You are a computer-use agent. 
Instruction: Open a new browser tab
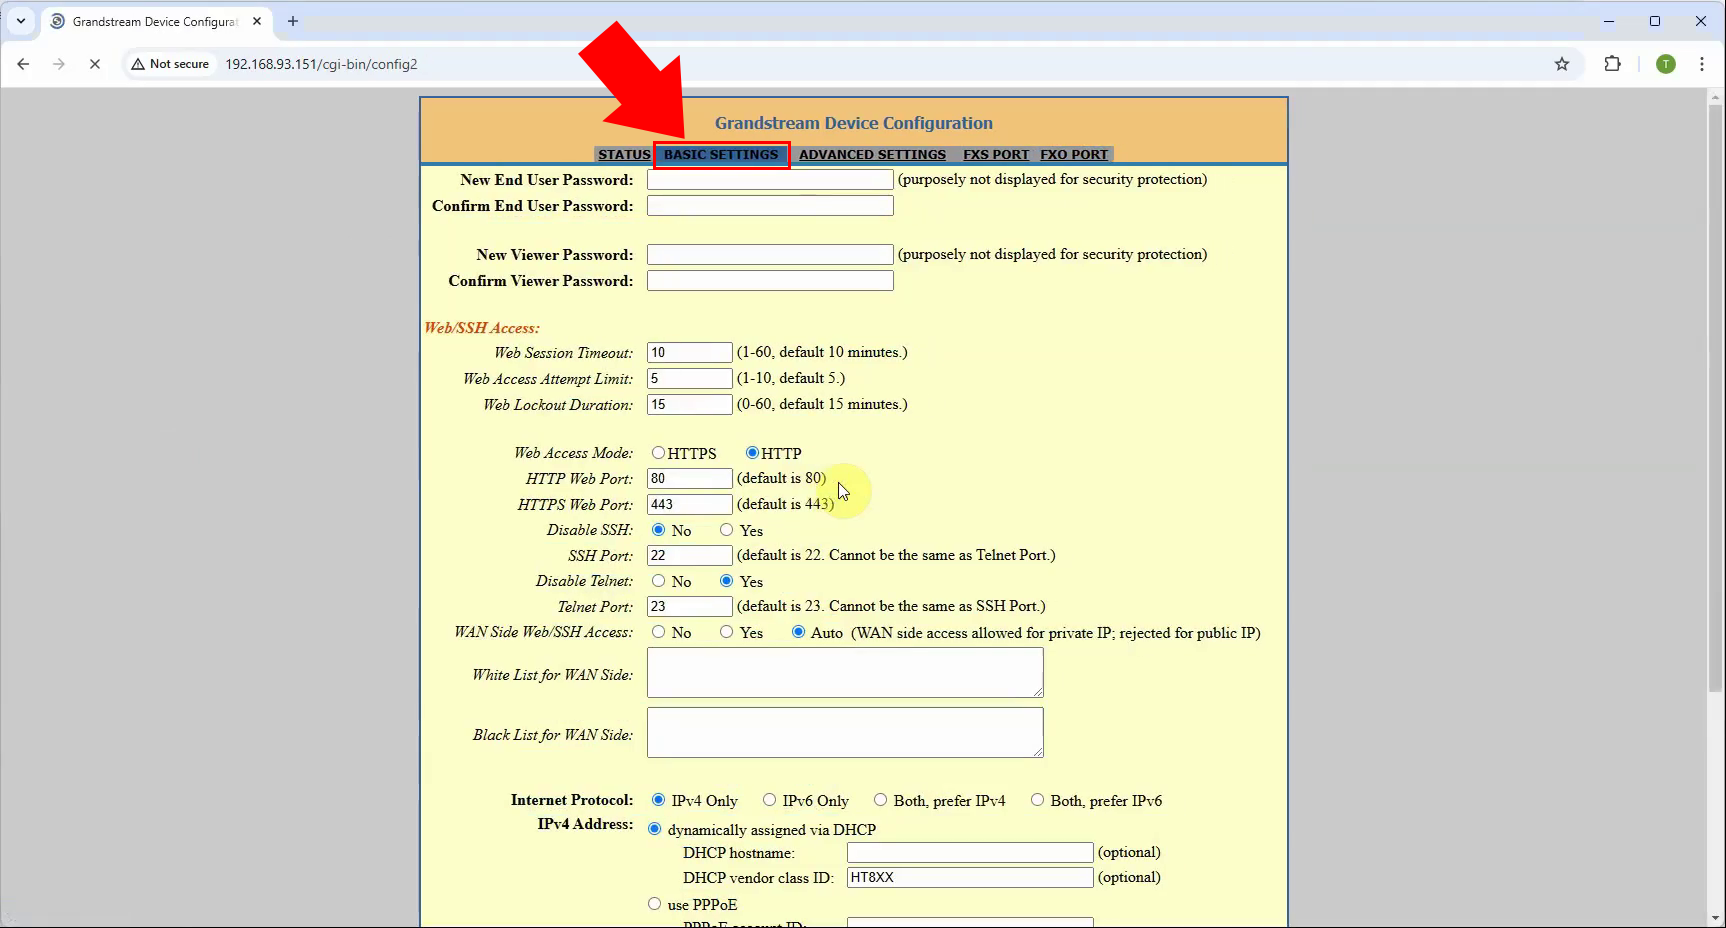click(293, 21)
